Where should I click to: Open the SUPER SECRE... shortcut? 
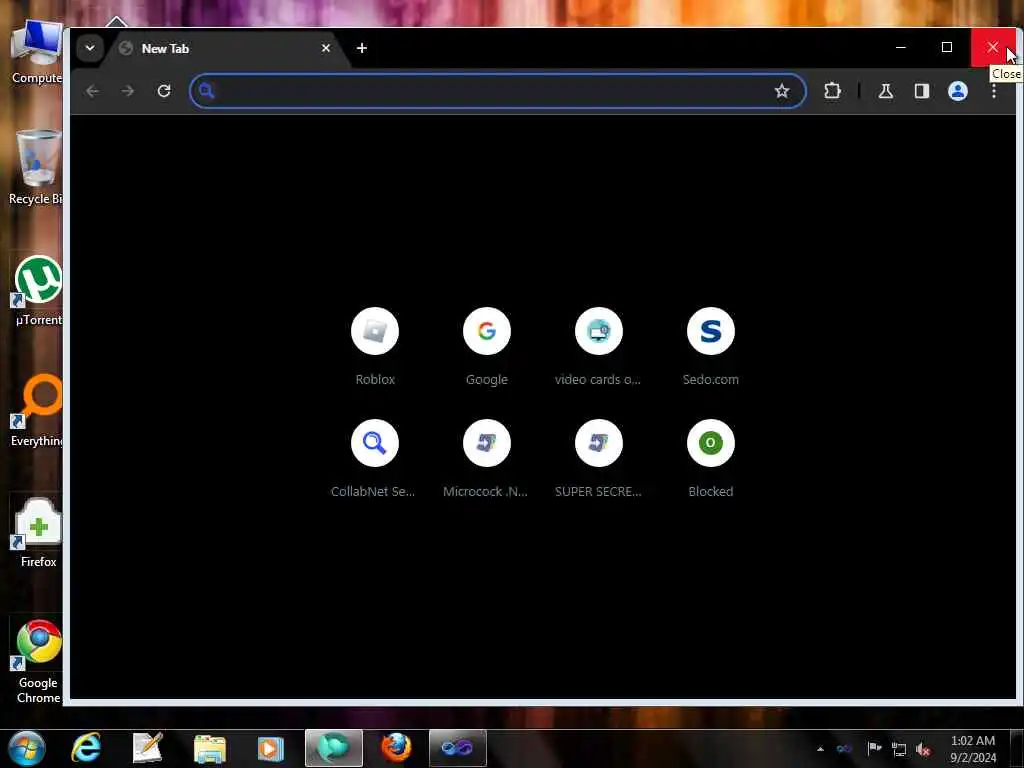coord(598,459)
